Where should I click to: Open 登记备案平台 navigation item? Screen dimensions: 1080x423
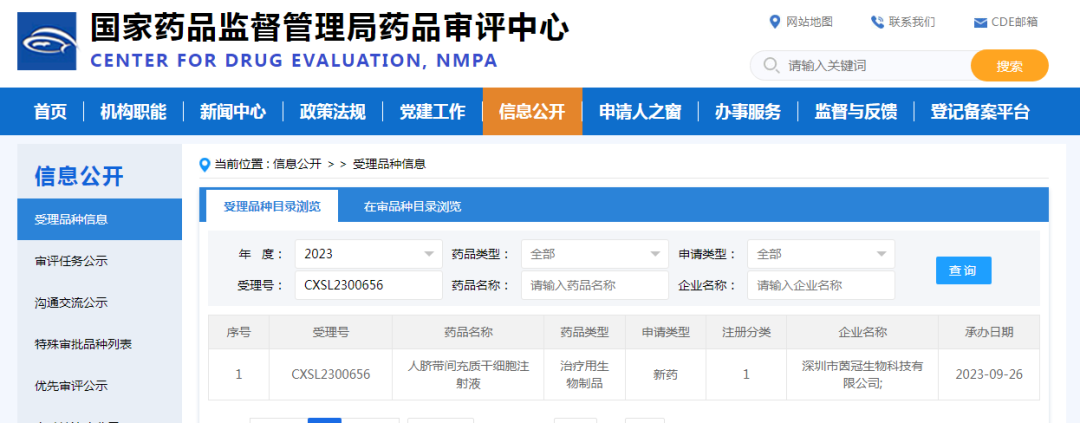coord(980,112)
